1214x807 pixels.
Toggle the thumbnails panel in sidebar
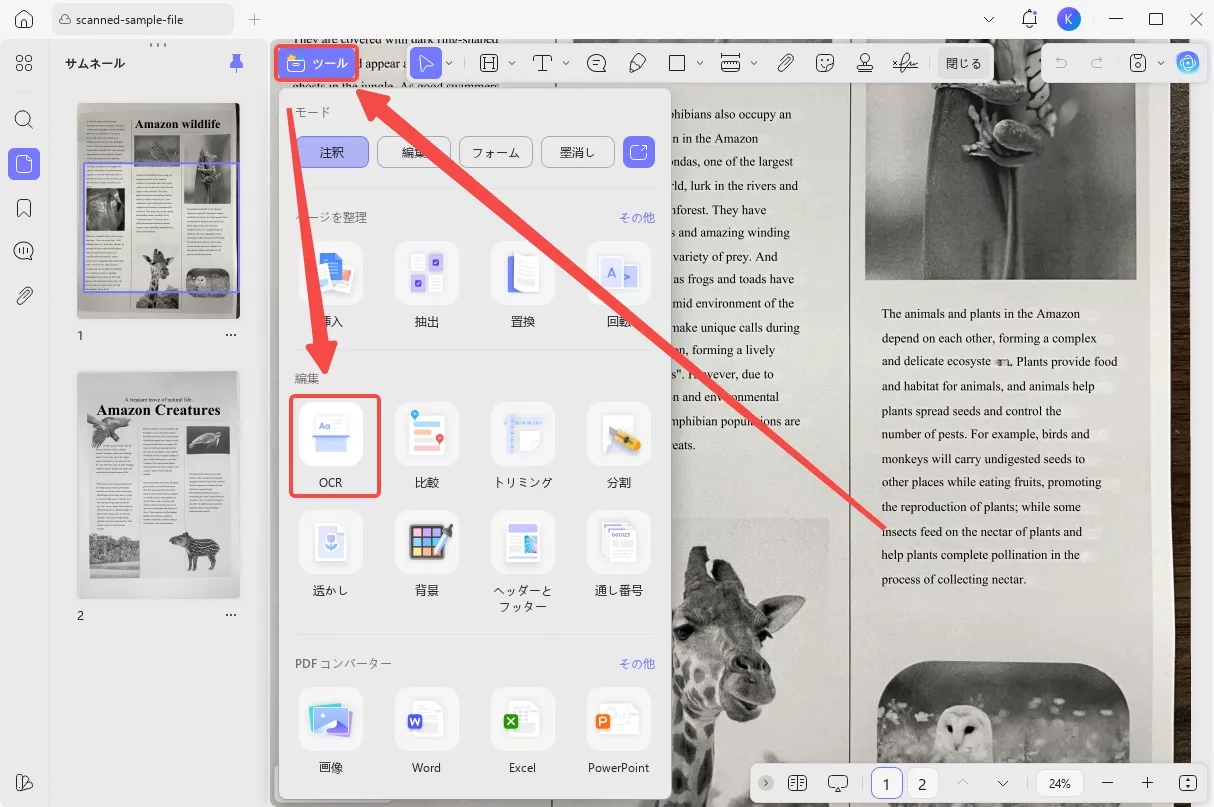point(24,163)
